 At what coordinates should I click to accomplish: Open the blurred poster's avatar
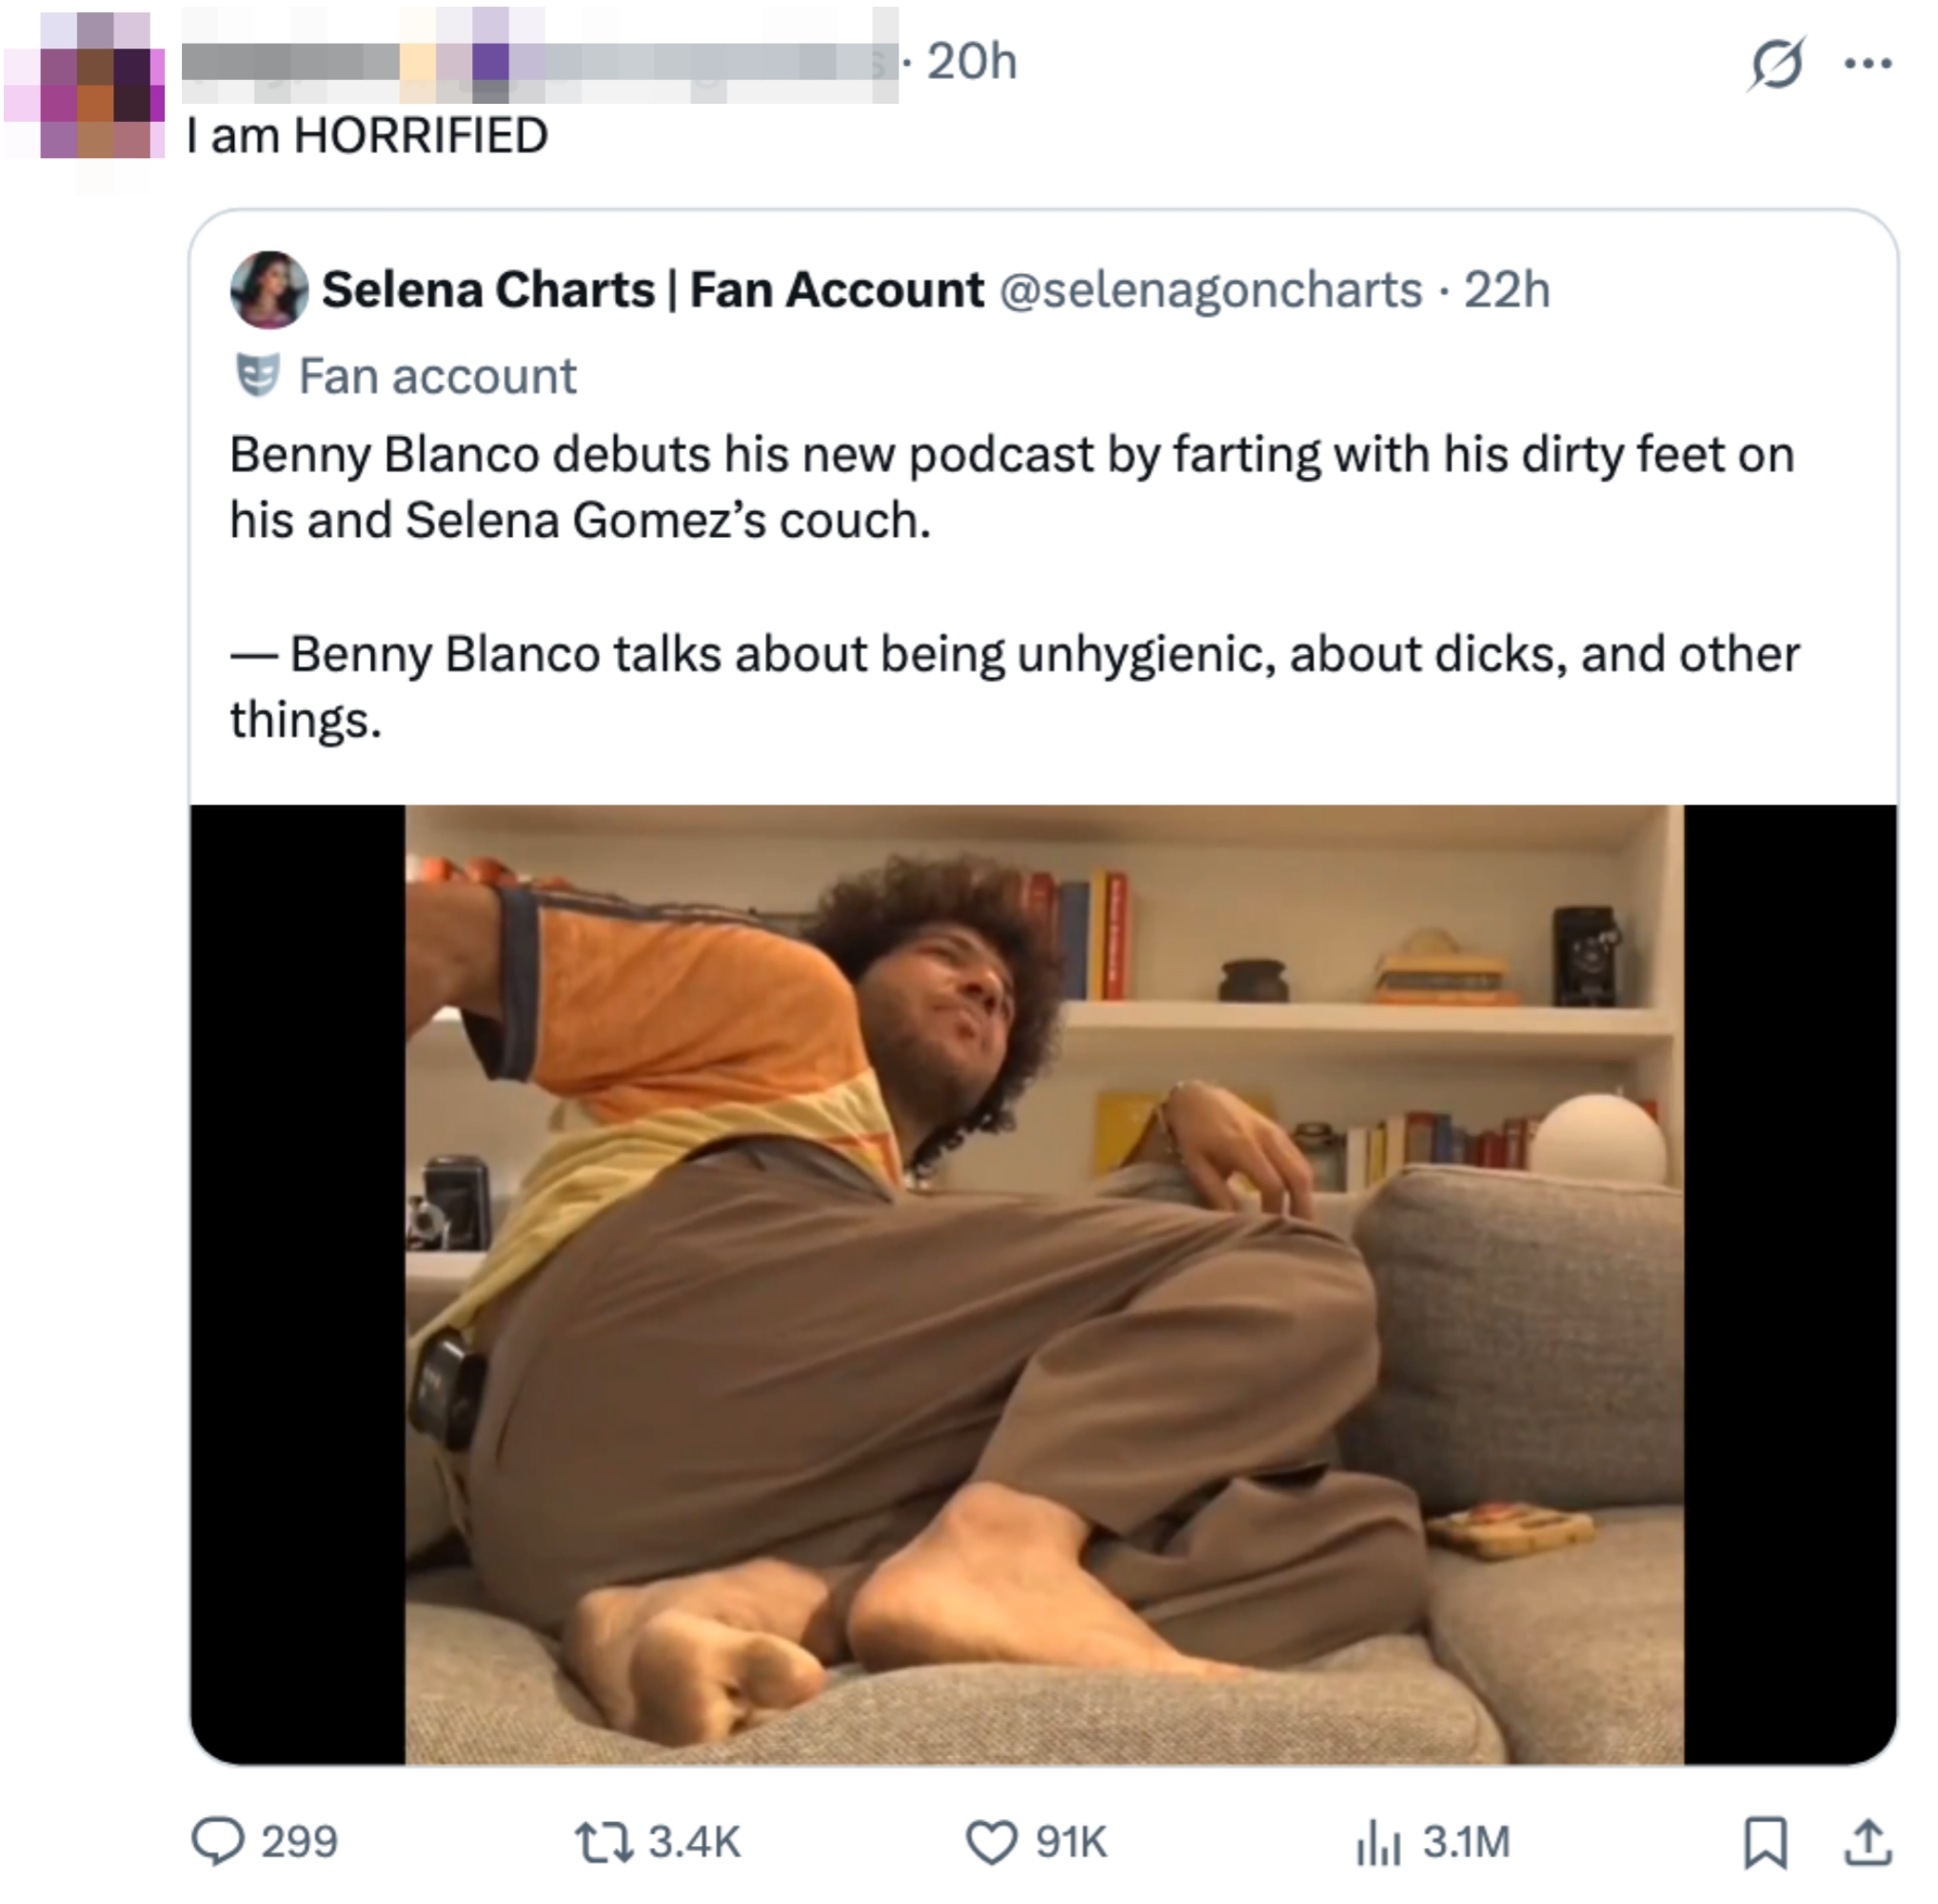click(85, 100)
